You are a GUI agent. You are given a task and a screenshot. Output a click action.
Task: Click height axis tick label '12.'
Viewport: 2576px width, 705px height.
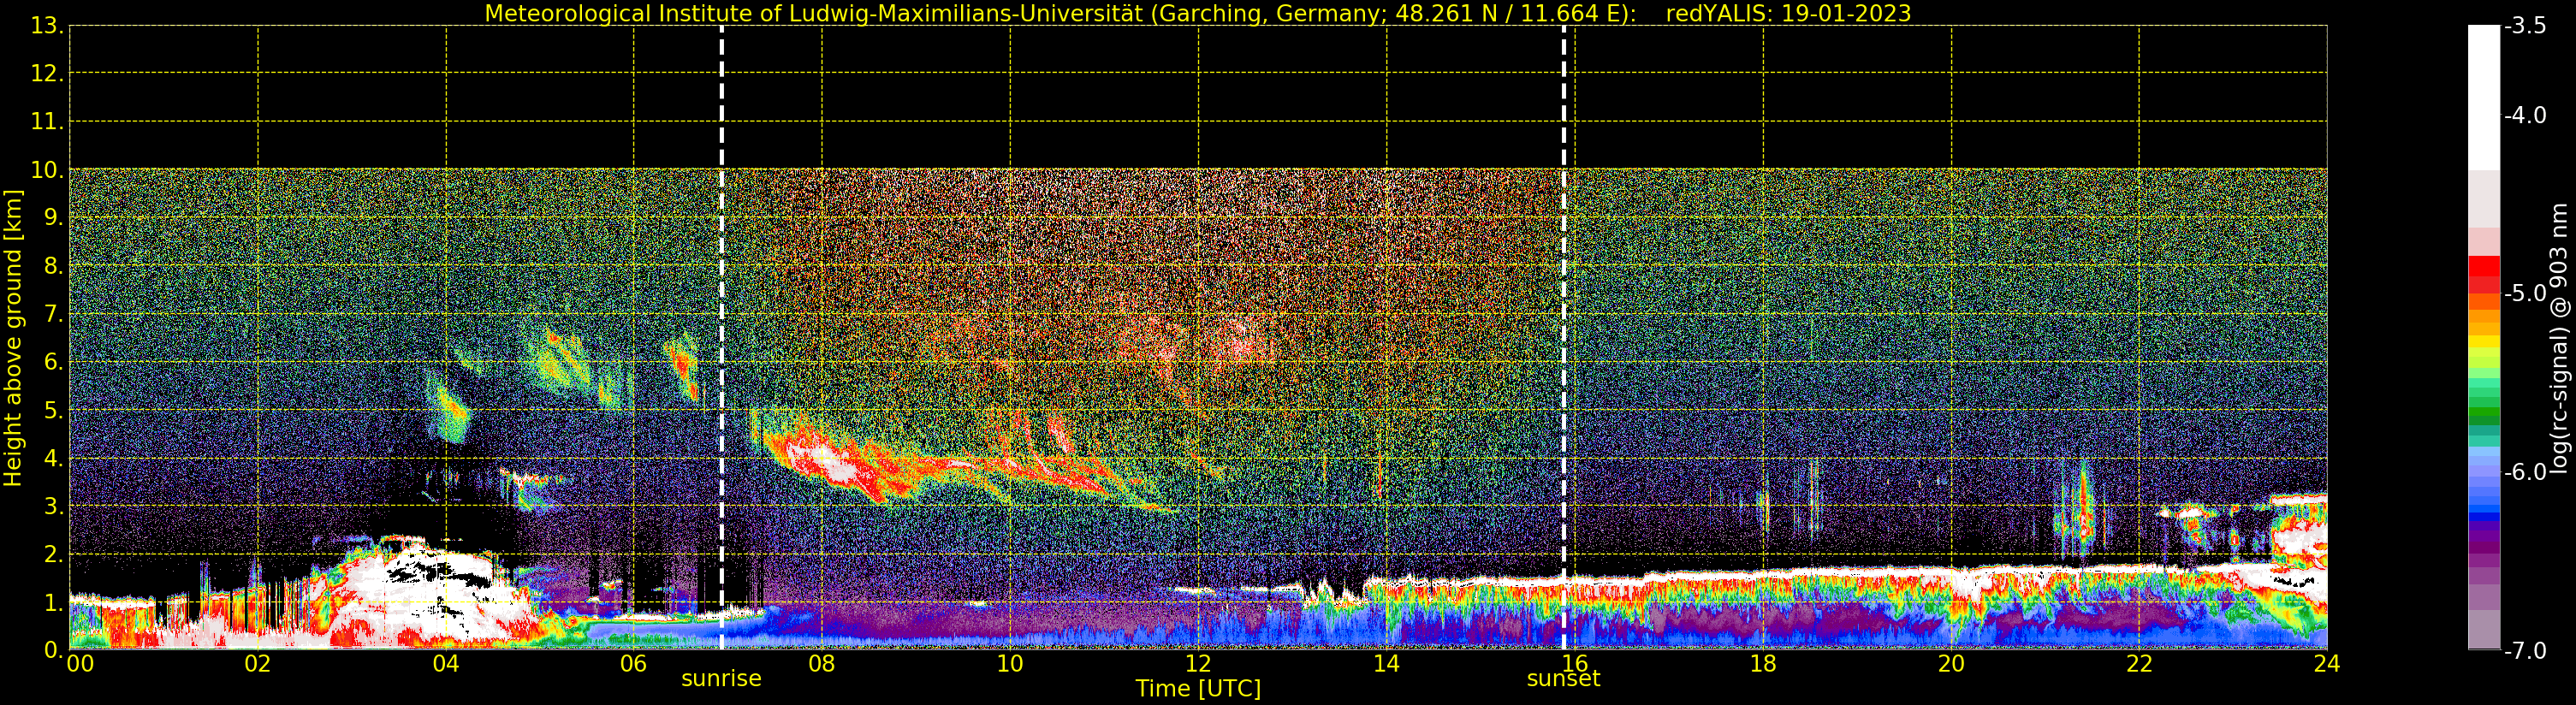tap(47, 74)
